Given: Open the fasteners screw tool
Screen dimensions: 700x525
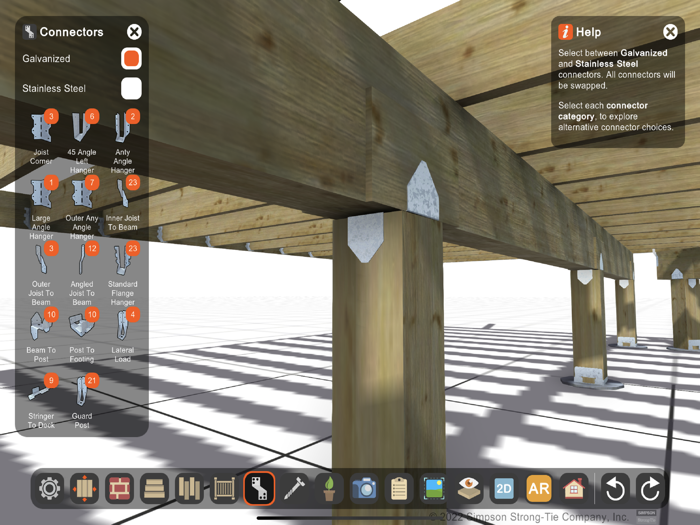Looking at the screenshot, I should [294, 488].
